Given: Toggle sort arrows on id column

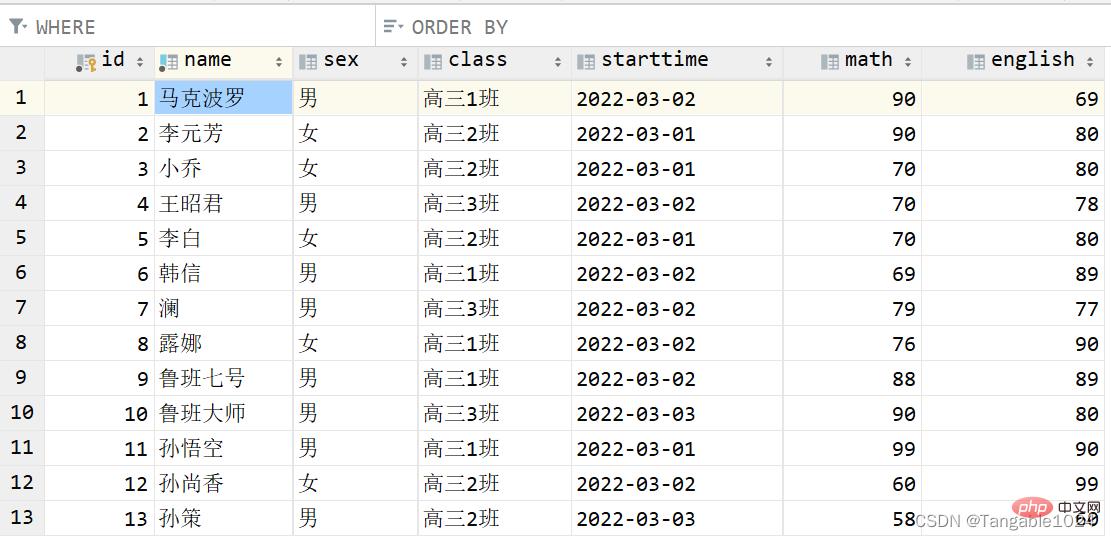Looking at the screenshot, I should point(140,62).
